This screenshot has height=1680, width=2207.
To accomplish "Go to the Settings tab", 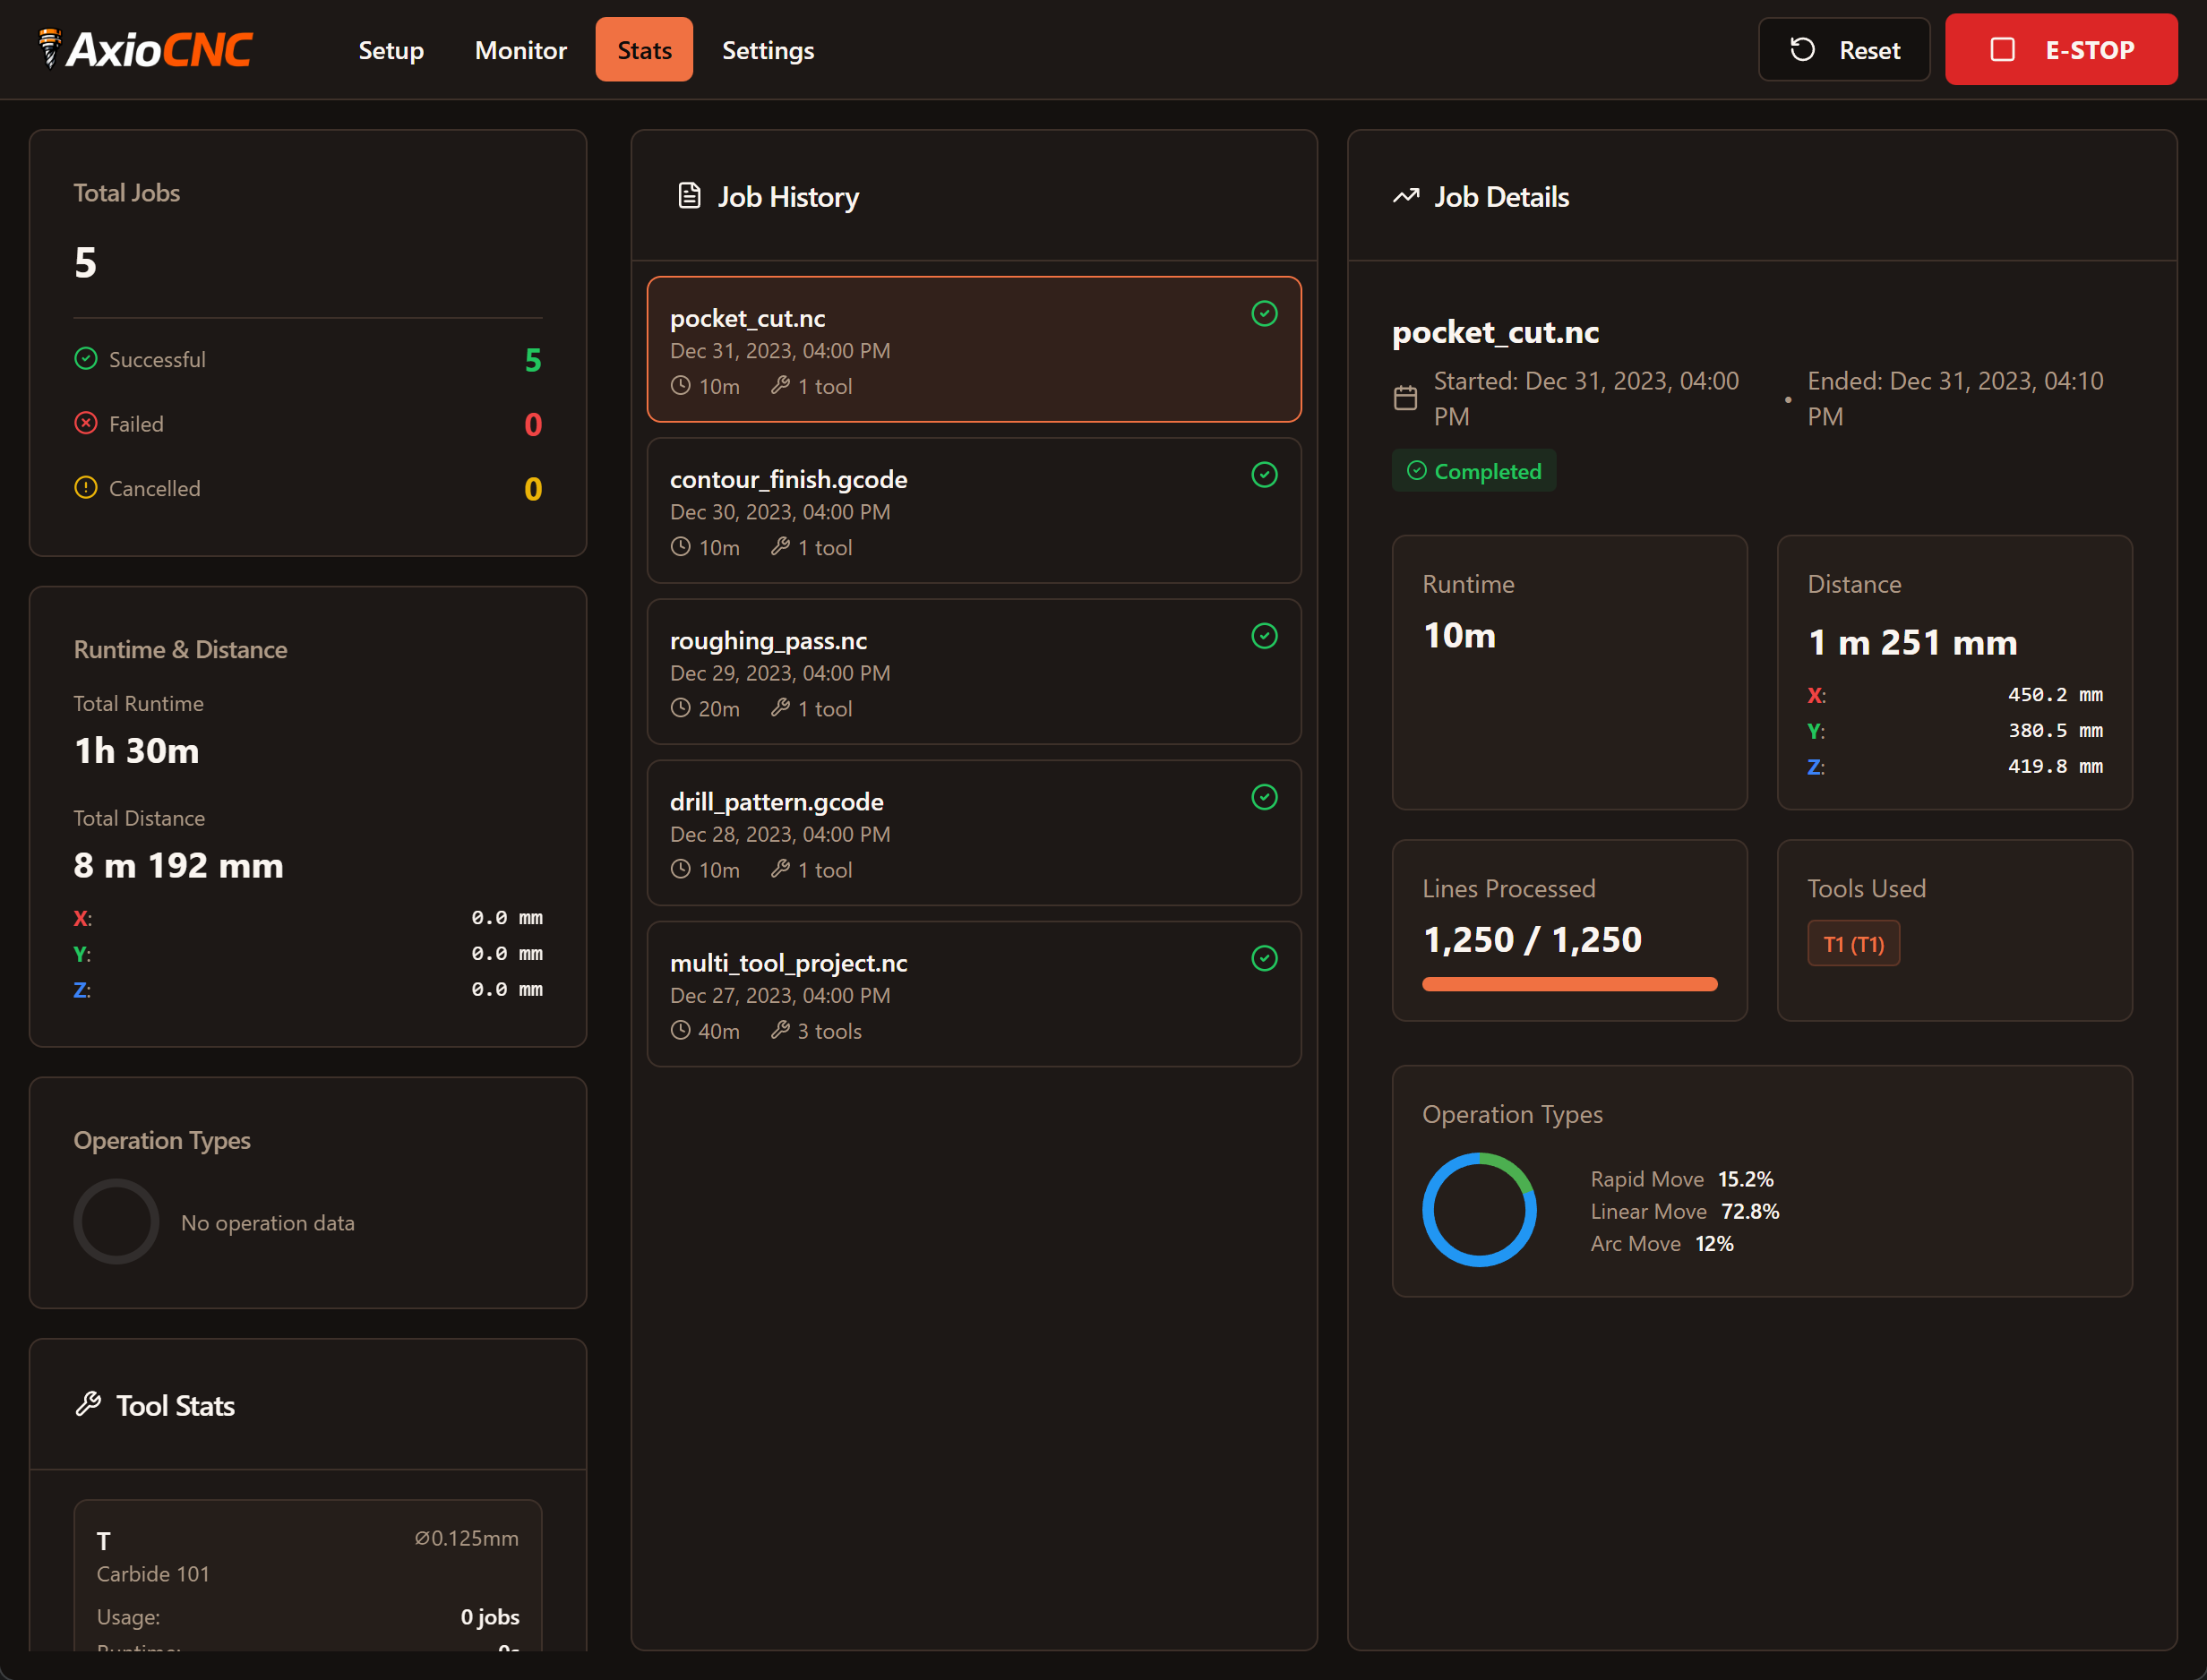I will [x=767, y=49].
